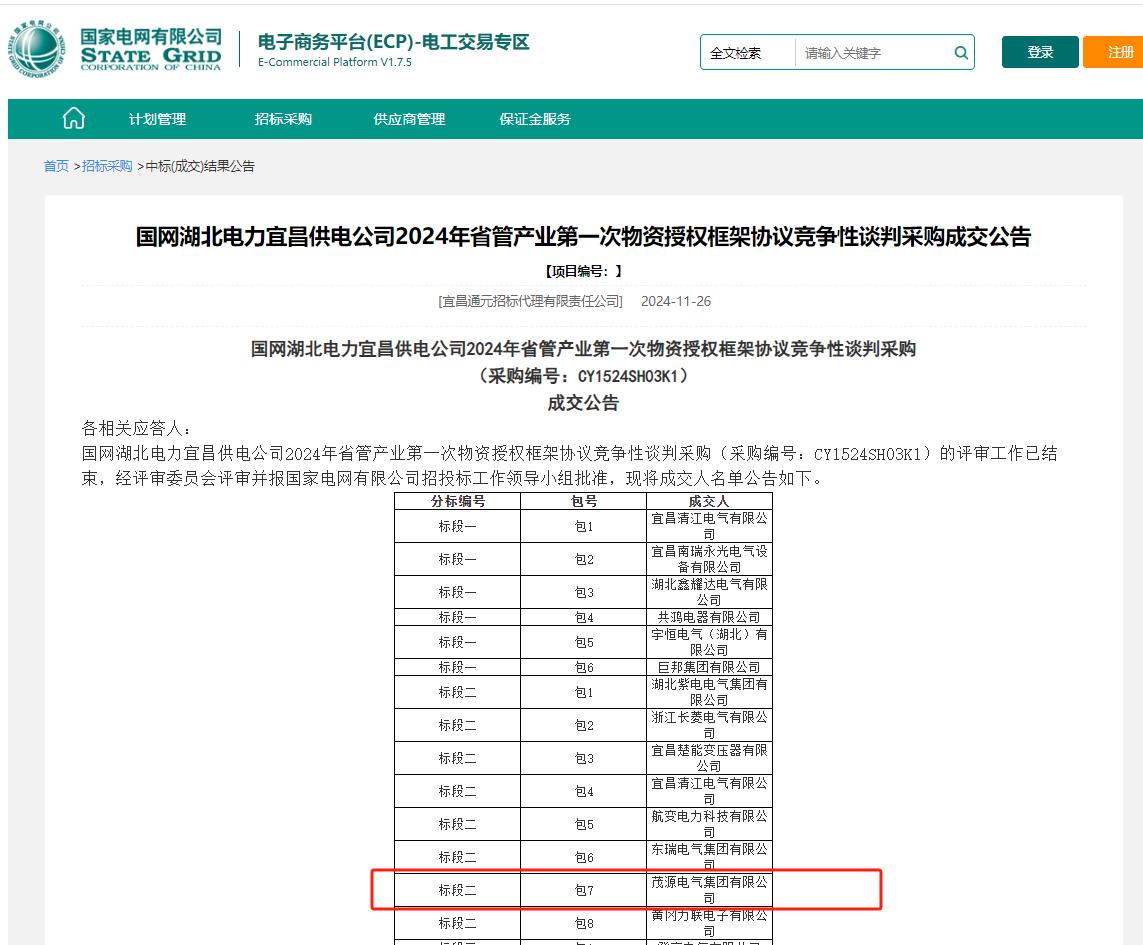Click the 成交人 column header
The width and height of the screenshot is (1143, 945).
coord(709,501)
